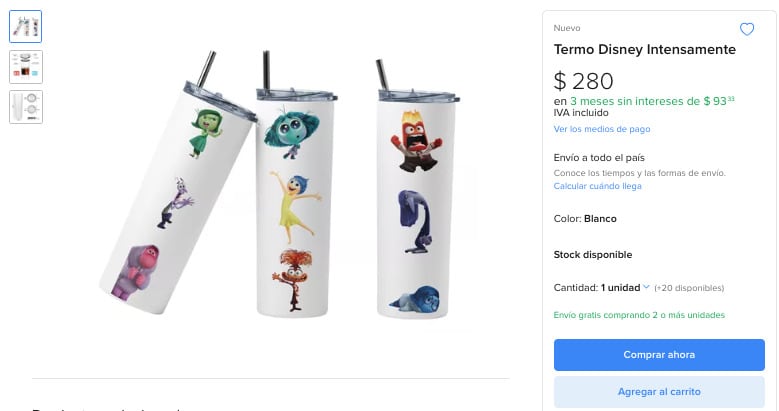Open "Ver los medios de pago" link
Screen dimensions: 779x411
tap(602, 129)
